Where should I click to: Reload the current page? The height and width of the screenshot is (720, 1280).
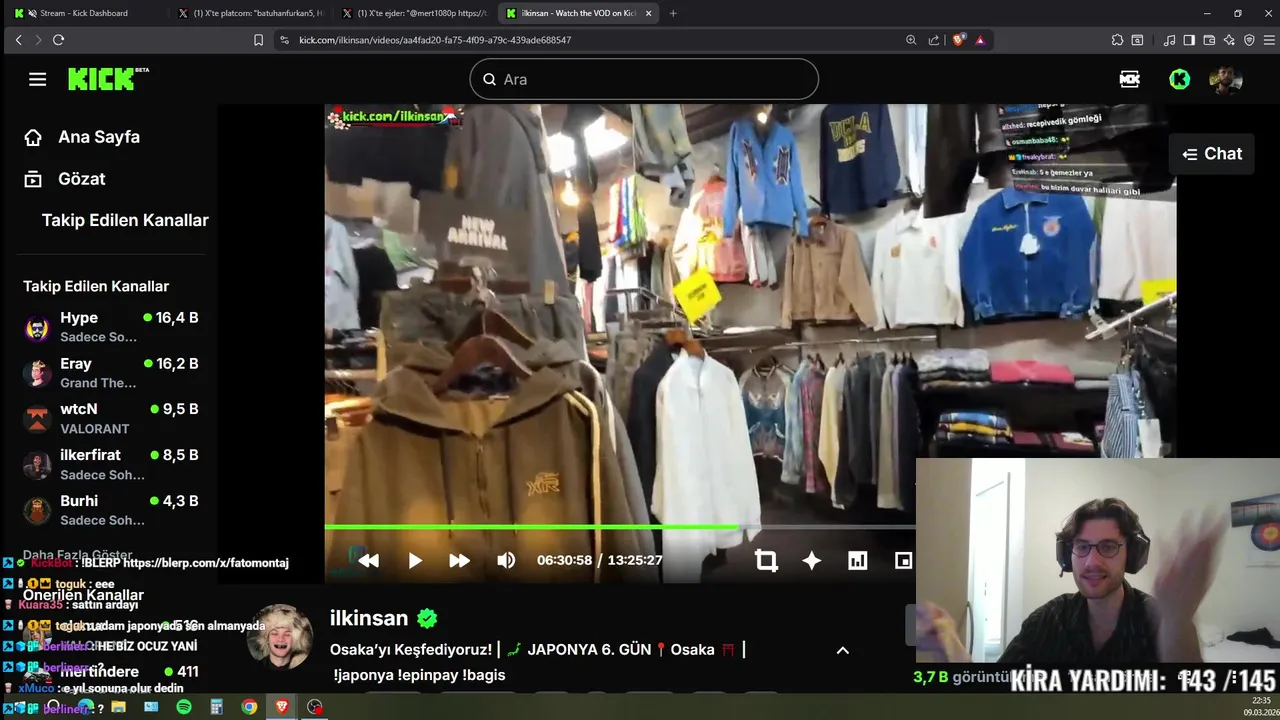tap(58, 40)
